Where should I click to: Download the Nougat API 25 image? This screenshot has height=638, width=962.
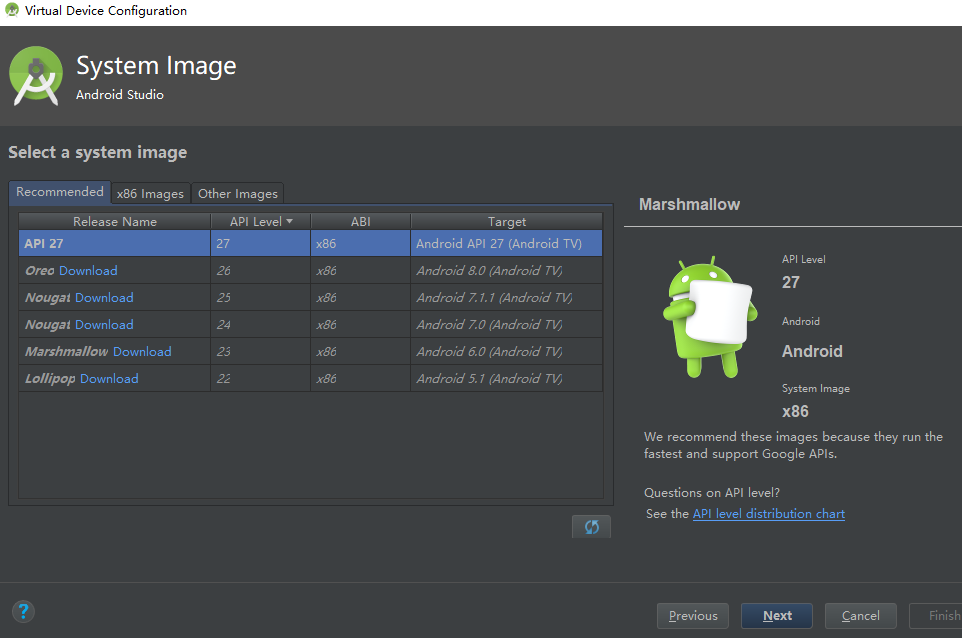[104, 298]
